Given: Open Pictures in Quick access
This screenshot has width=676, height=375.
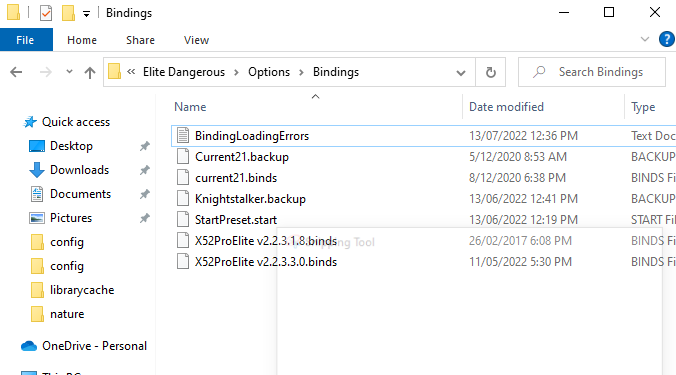Looking at the screenshot, I should click(71, 218).
